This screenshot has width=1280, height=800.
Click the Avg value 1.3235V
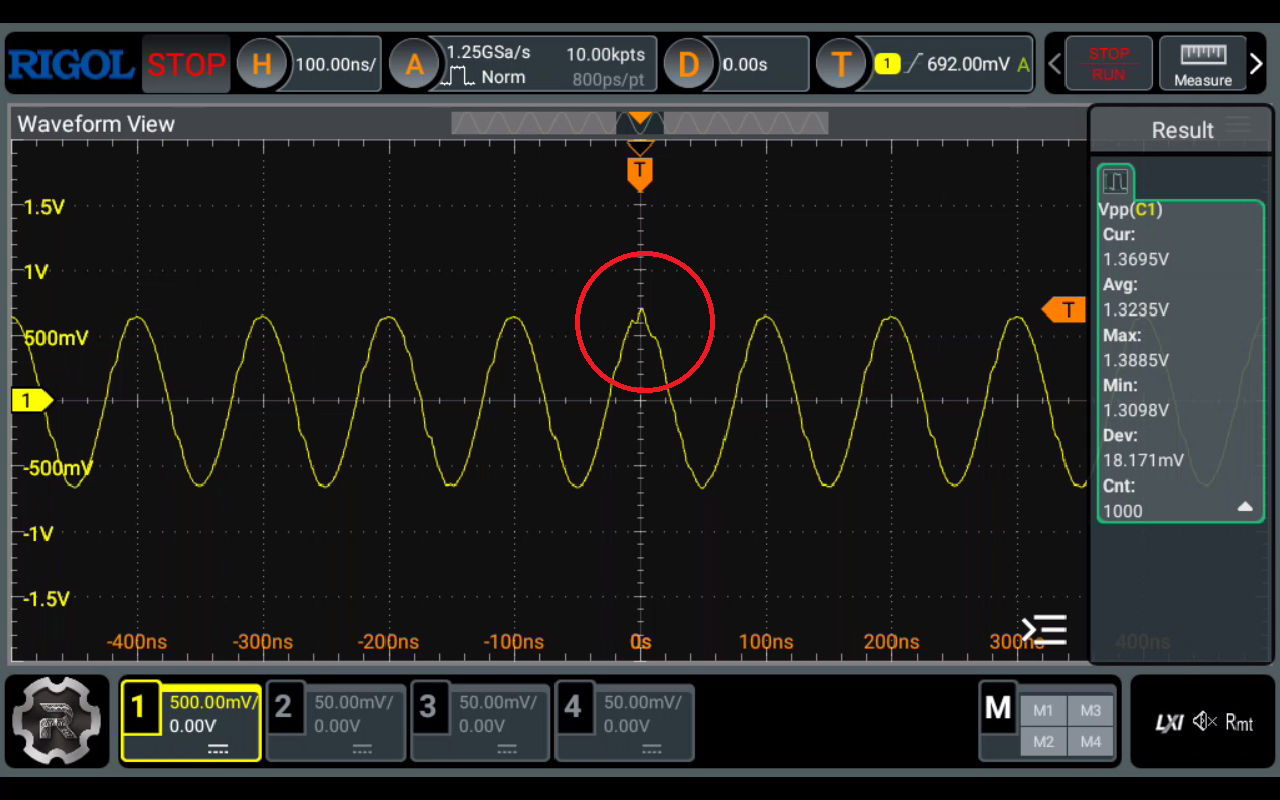click(x=1136, y=310)
